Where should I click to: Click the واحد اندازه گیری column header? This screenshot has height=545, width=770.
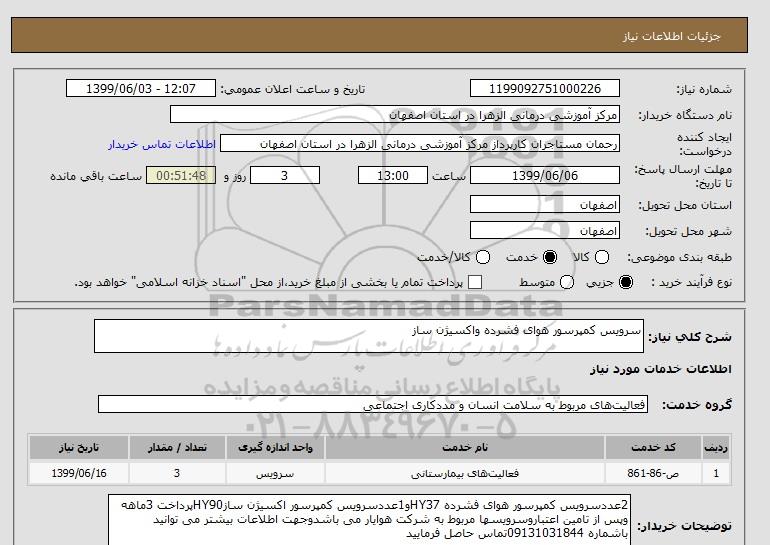[x=275, y=447]
